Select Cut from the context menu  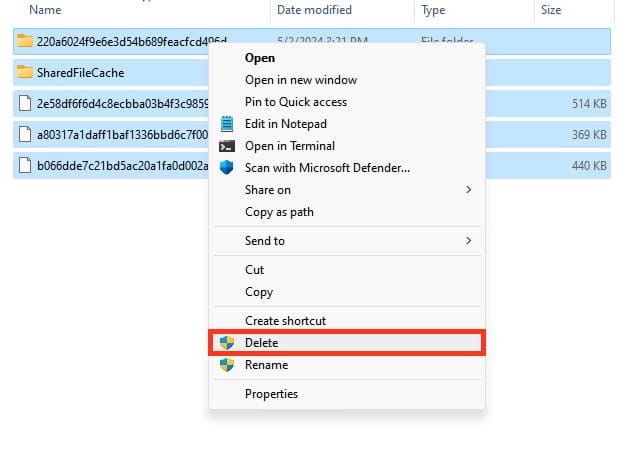(x=254, y=270)
